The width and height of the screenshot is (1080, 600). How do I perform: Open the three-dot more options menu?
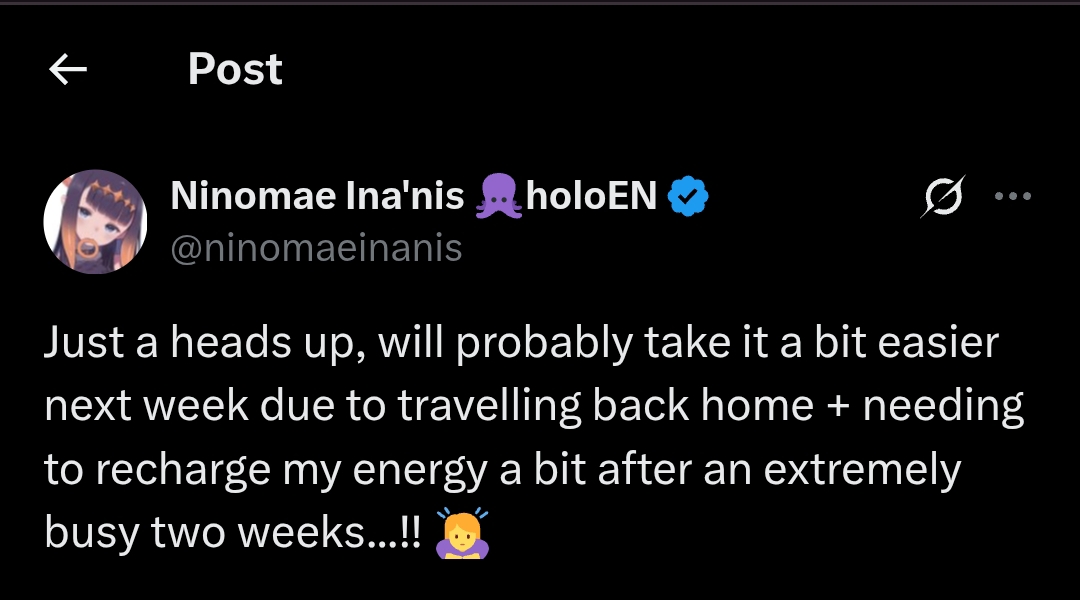[x=1012, y=196]
